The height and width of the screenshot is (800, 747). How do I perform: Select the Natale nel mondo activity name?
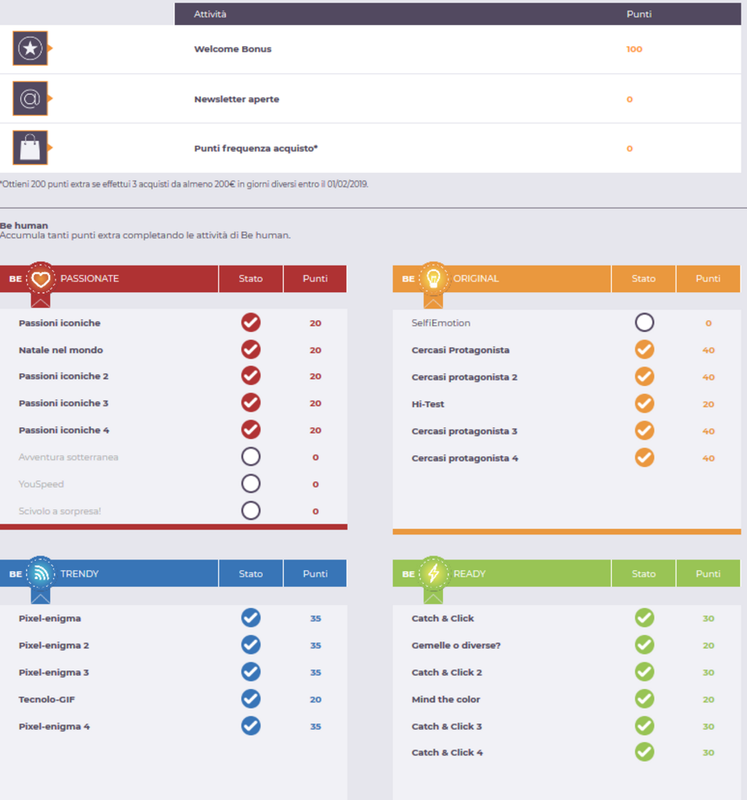(x=61, y=350)
